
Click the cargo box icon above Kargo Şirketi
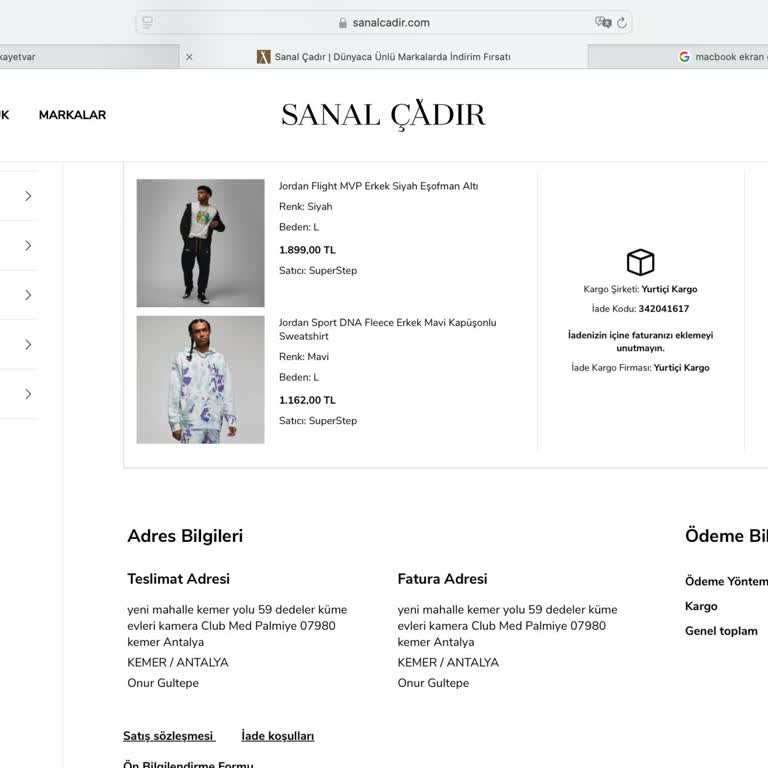pyautogui.click(x=640, y=262)
